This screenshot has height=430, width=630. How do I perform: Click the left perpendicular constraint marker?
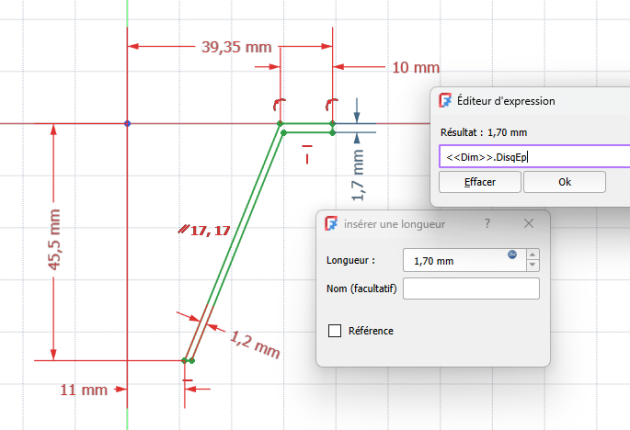pos(280,103)
